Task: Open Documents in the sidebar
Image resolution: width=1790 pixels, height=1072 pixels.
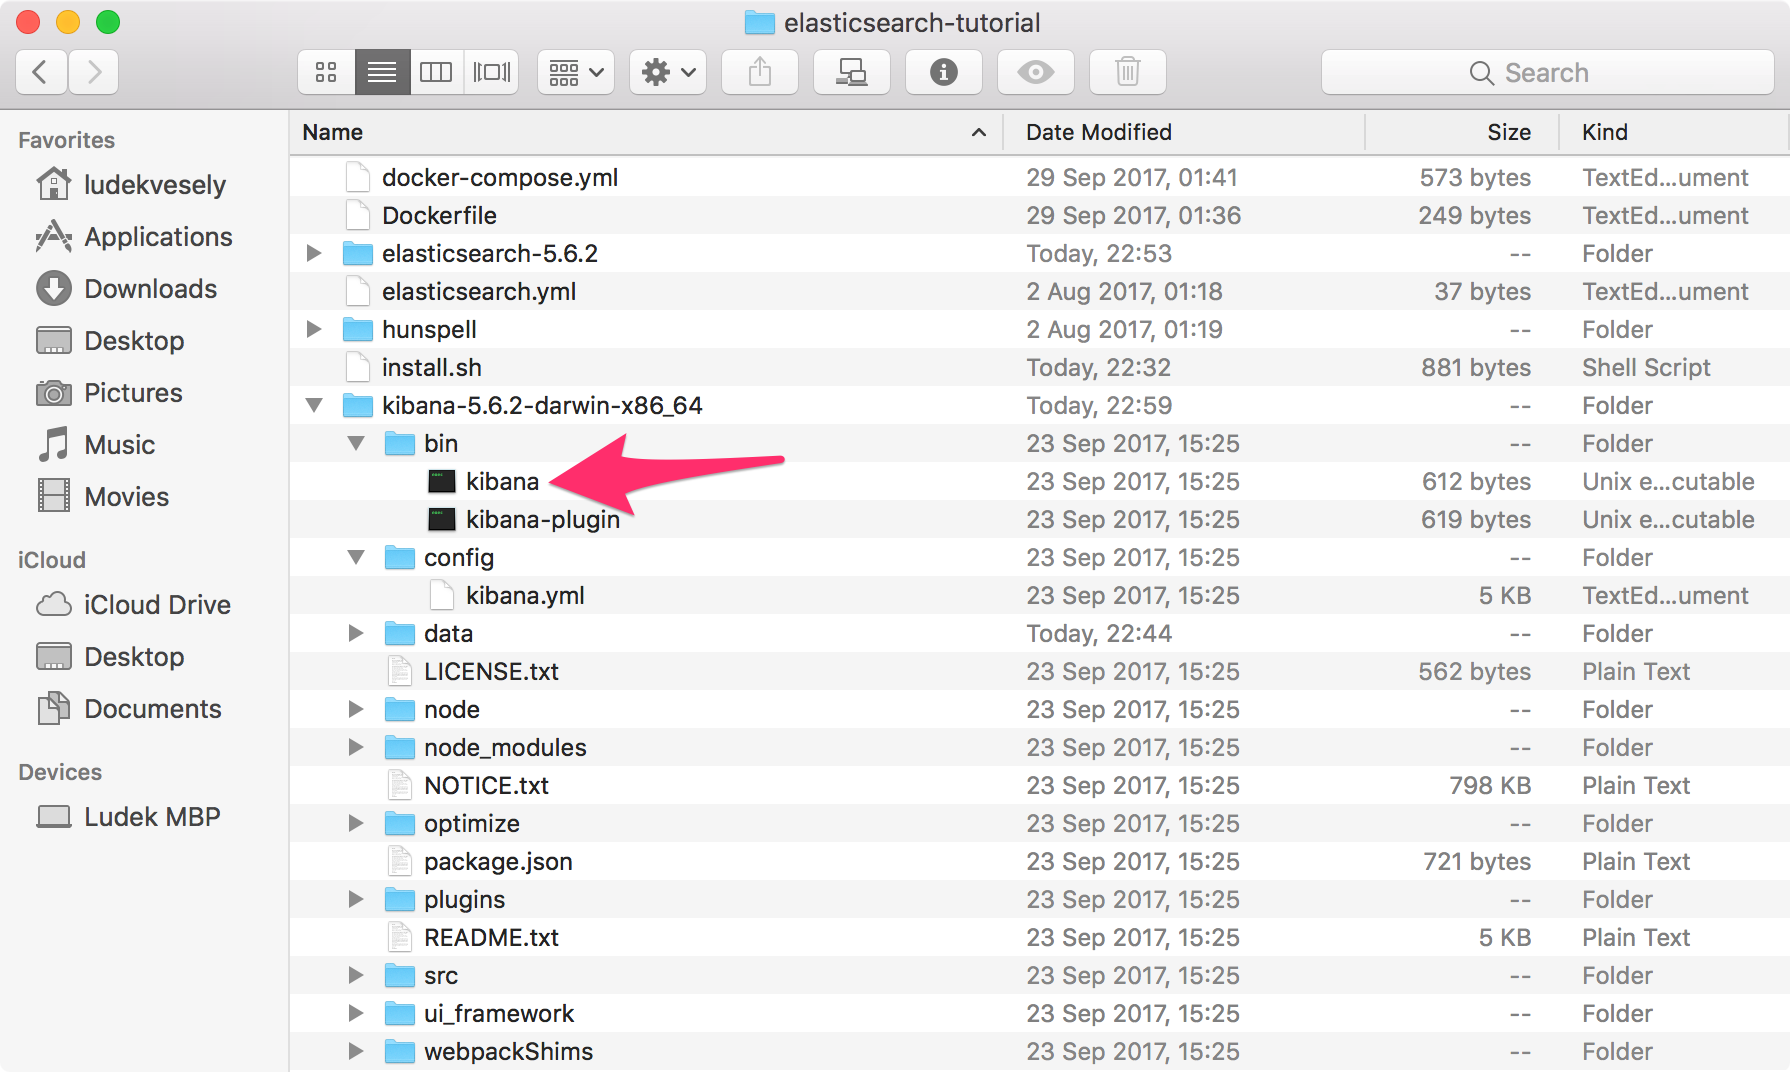Action: pos(129,709)
